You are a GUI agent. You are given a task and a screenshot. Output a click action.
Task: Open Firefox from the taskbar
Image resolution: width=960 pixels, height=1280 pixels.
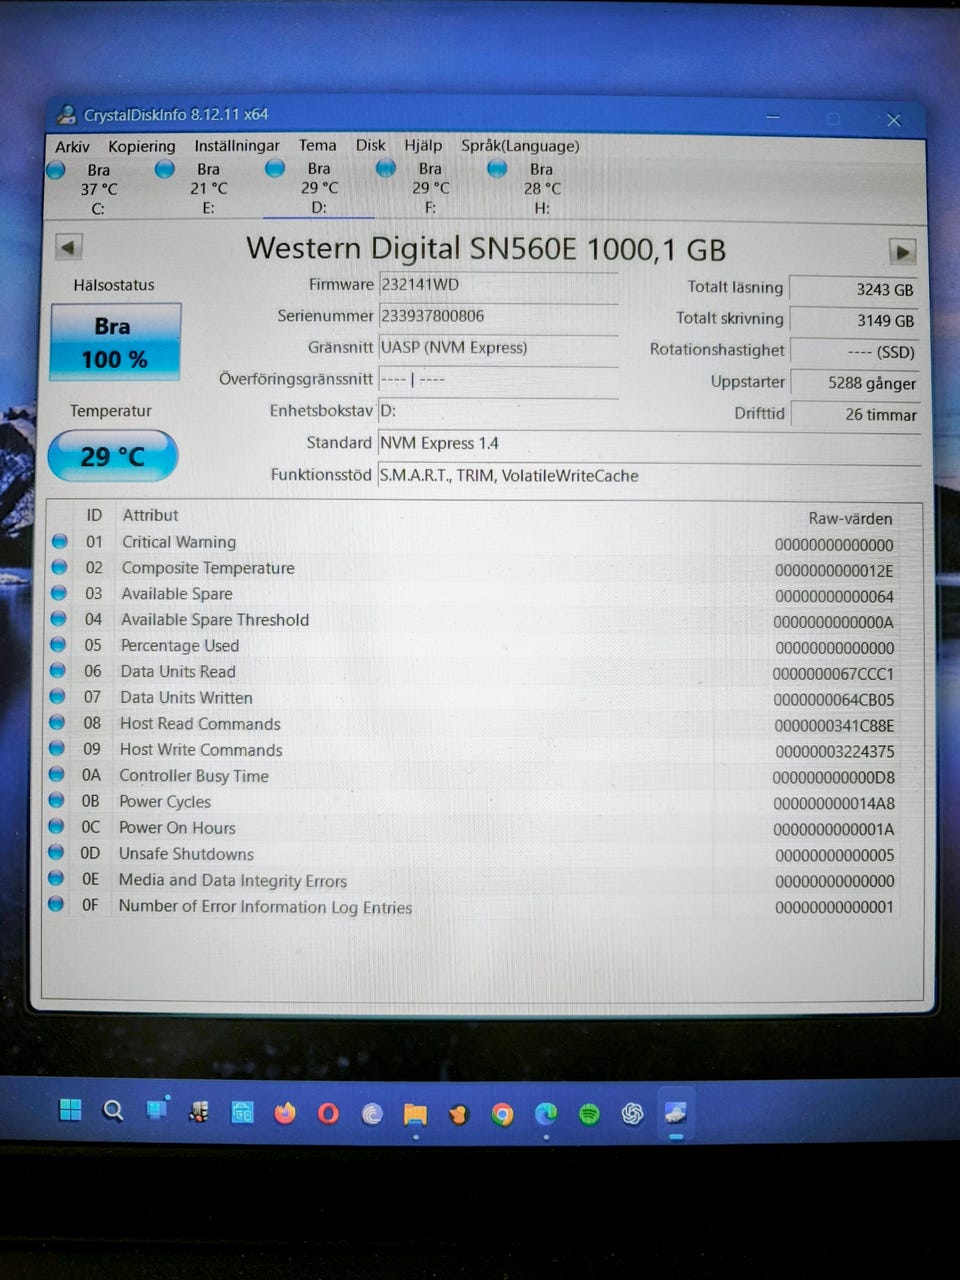click(x=285, y=1112)
